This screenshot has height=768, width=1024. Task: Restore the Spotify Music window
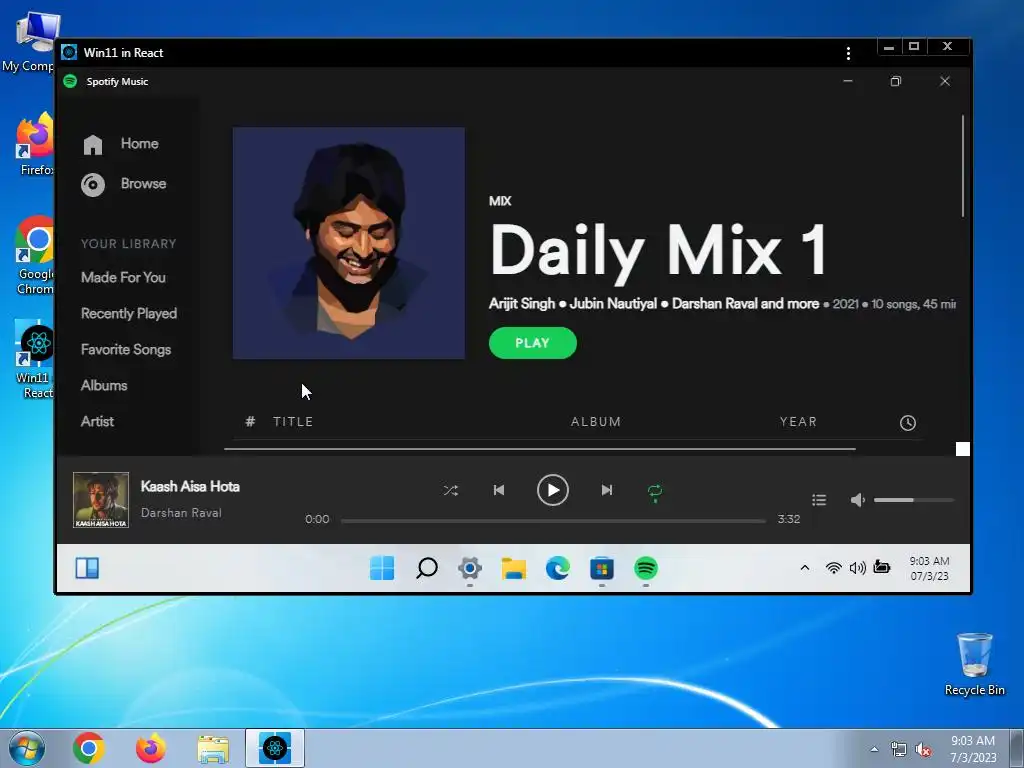click(895, 81)
